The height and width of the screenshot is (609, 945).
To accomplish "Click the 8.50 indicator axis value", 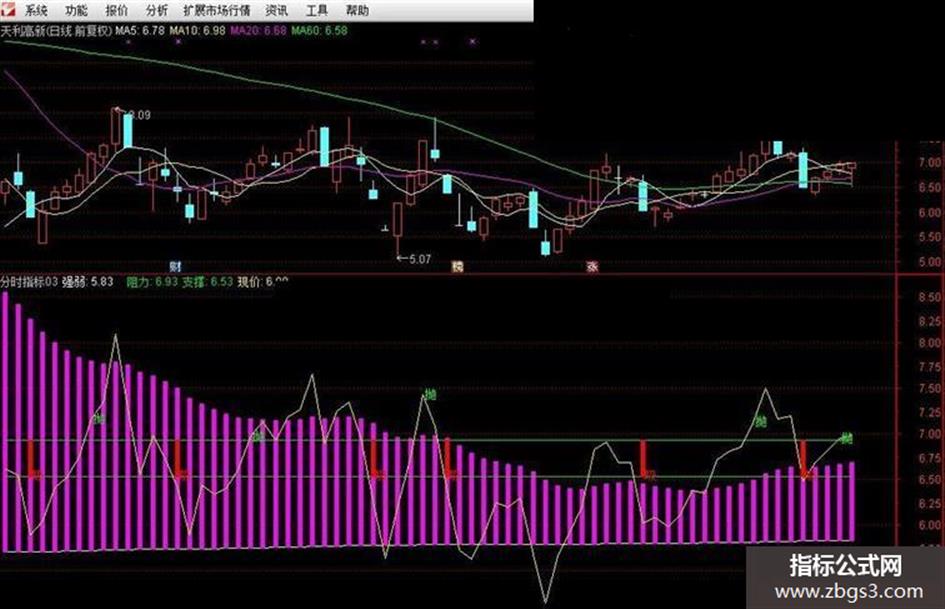I will [929, 297].
